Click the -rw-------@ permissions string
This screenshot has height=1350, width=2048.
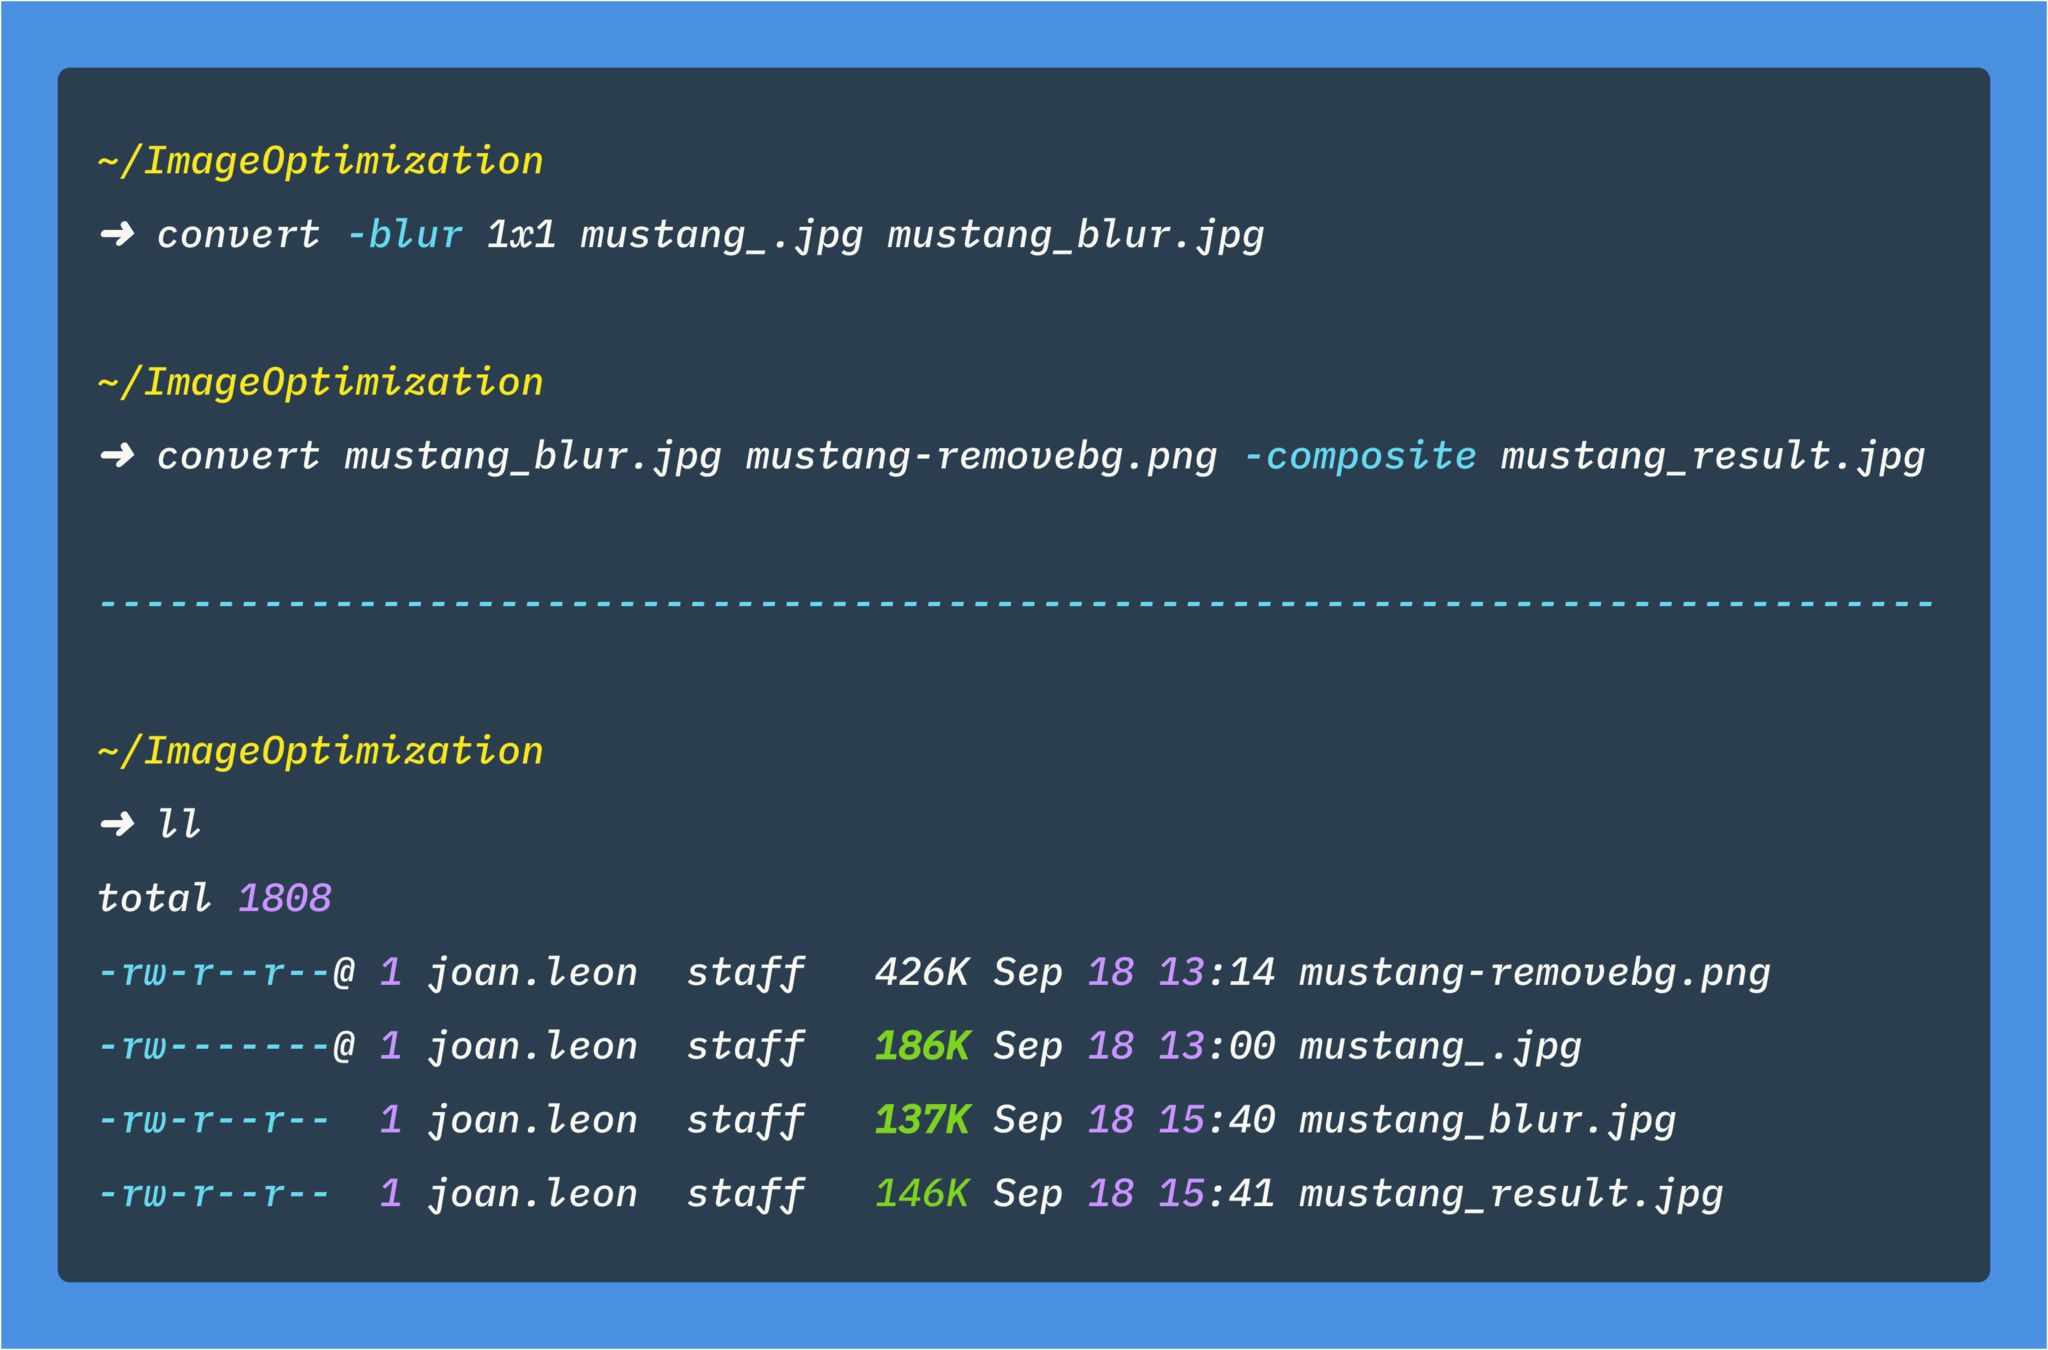coord(226,1046)
